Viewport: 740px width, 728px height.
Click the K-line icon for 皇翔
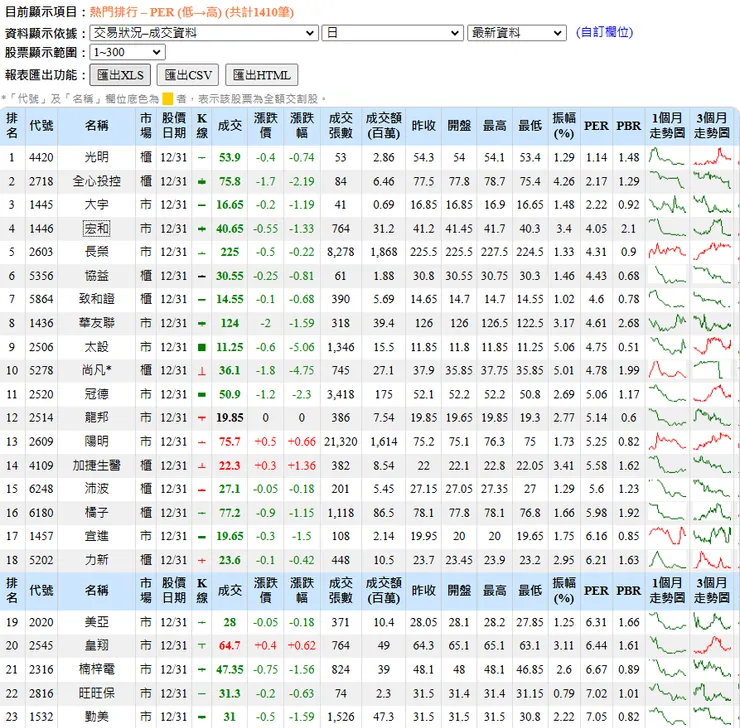[202, 645]
